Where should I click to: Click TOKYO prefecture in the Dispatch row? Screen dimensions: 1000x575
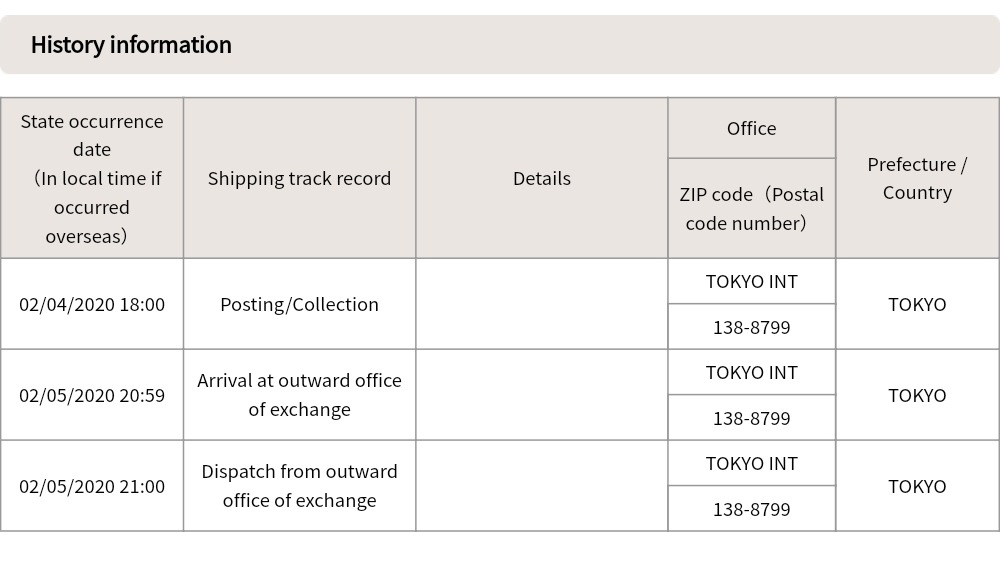click(x=917, y=486)
